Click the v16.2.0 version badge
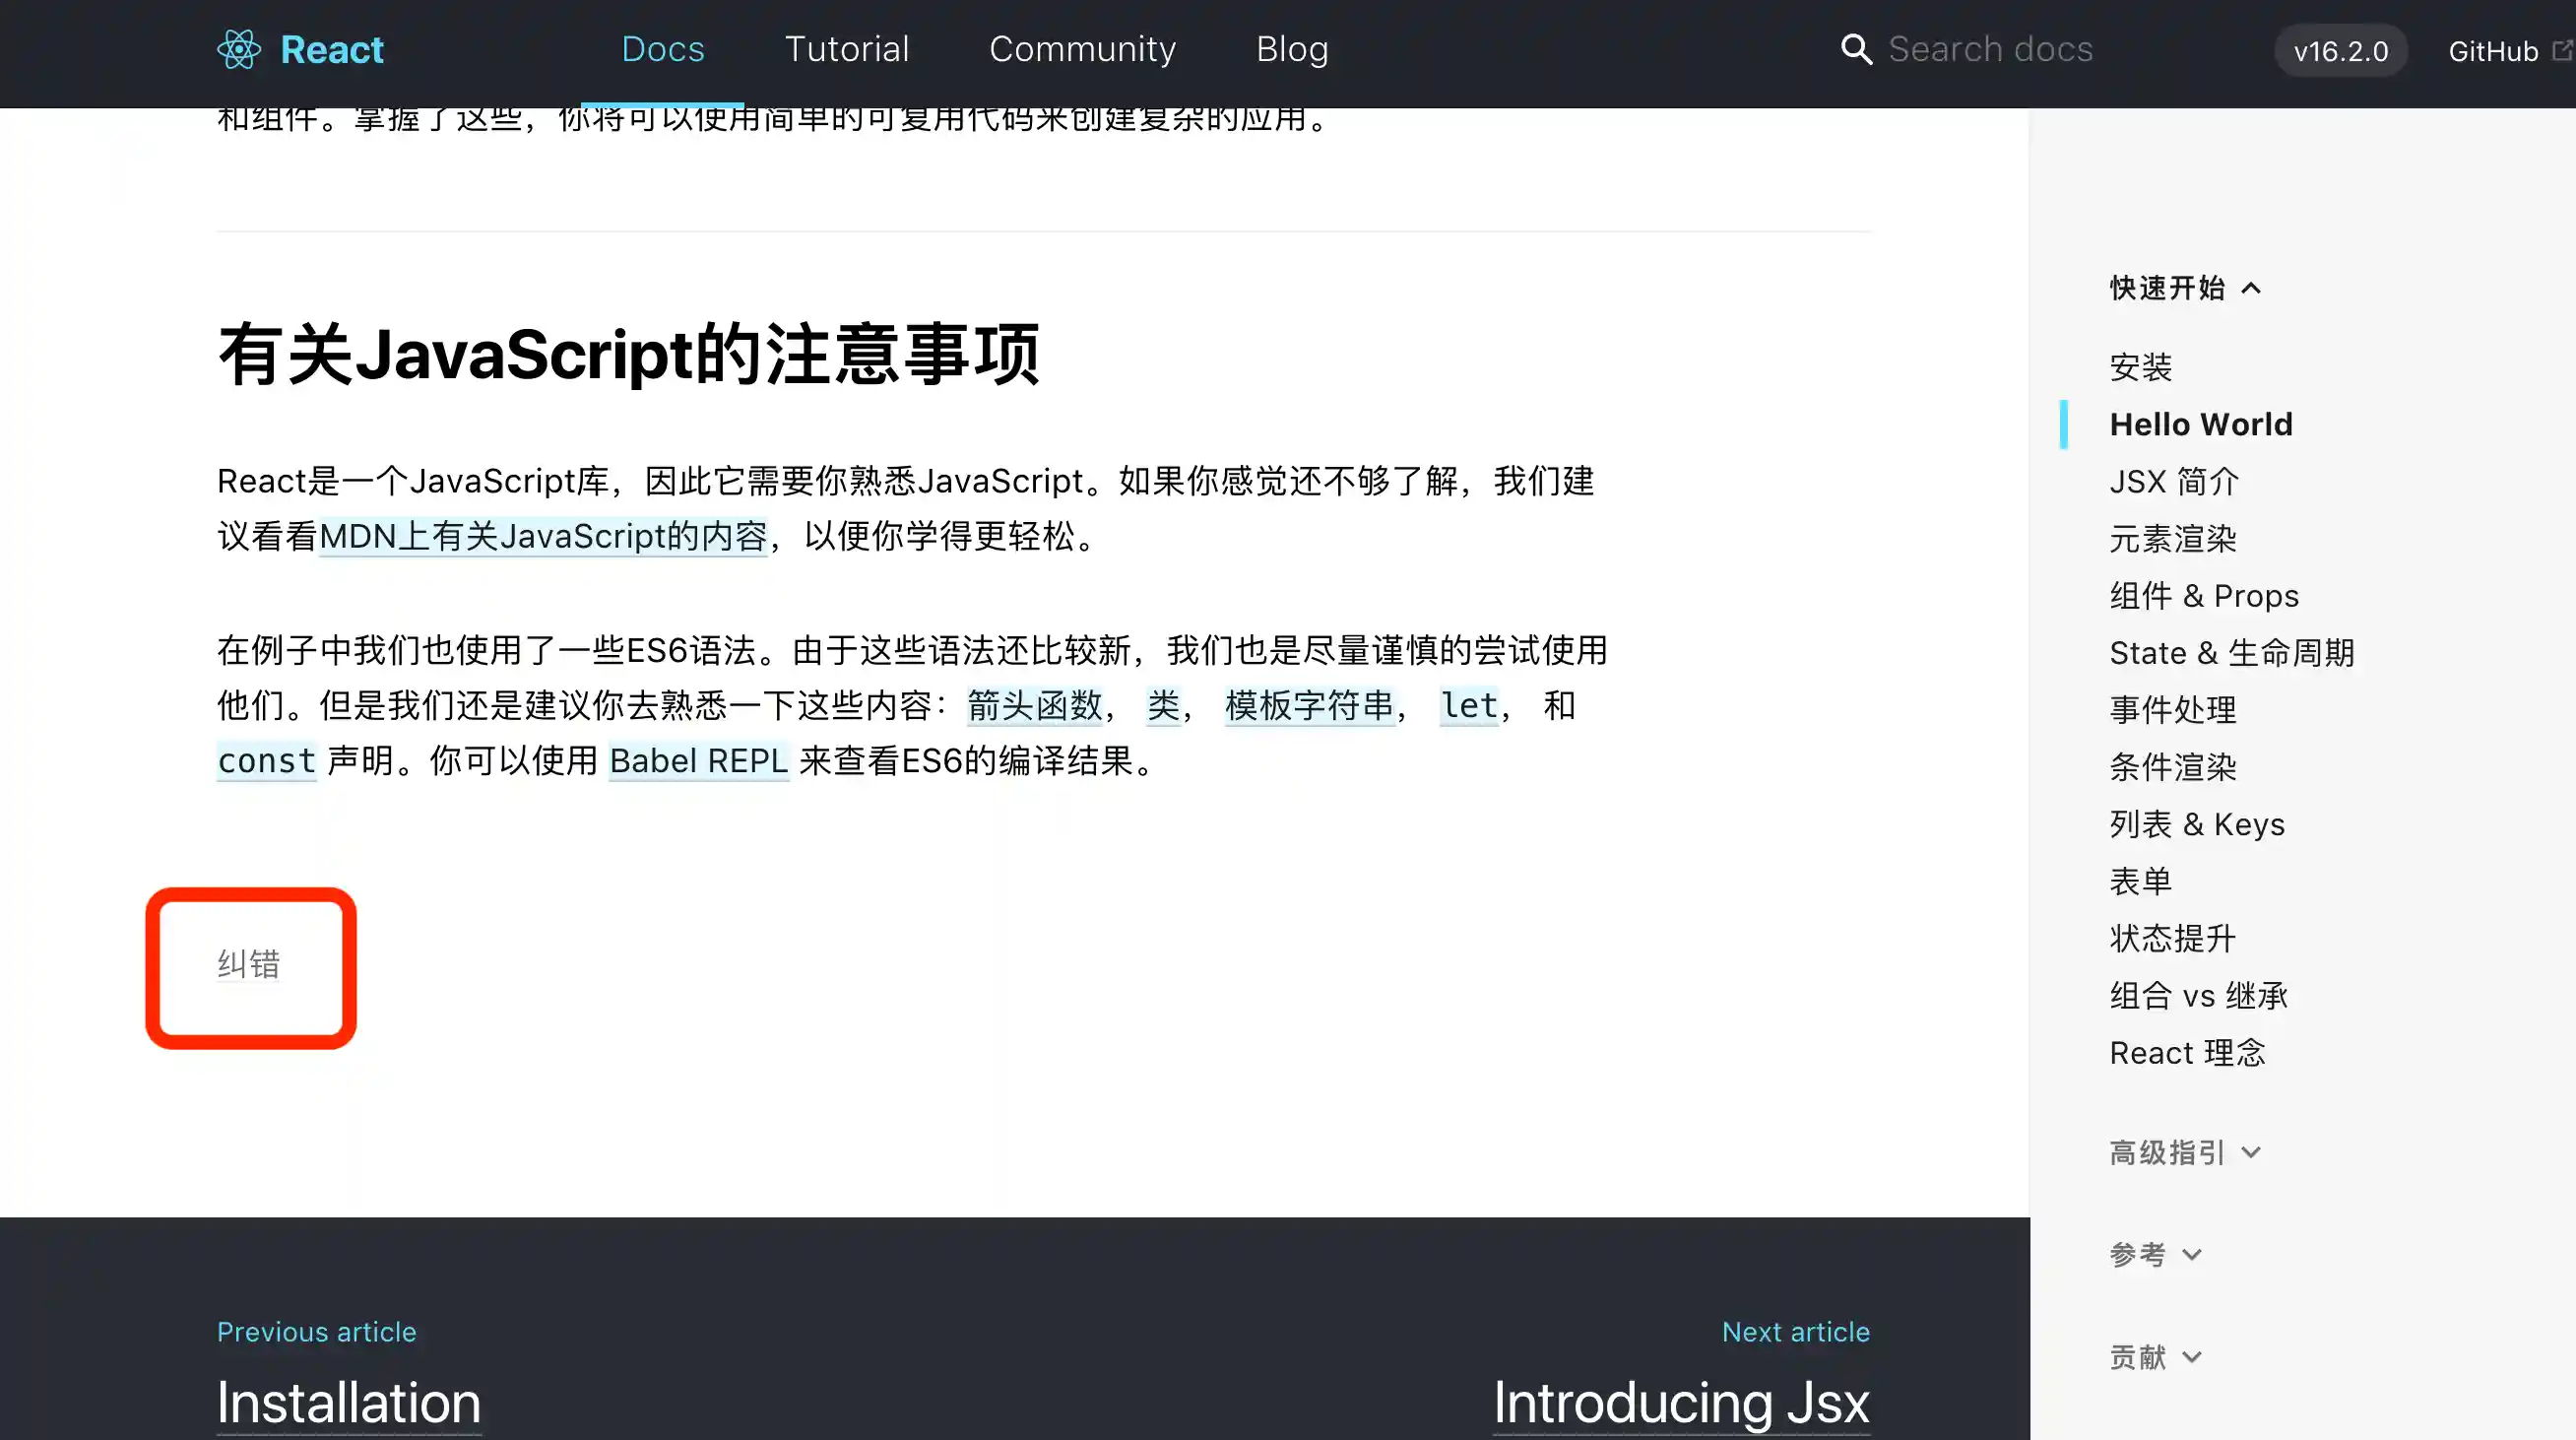This screenshot has width=2576, height=1440. 2340,51
